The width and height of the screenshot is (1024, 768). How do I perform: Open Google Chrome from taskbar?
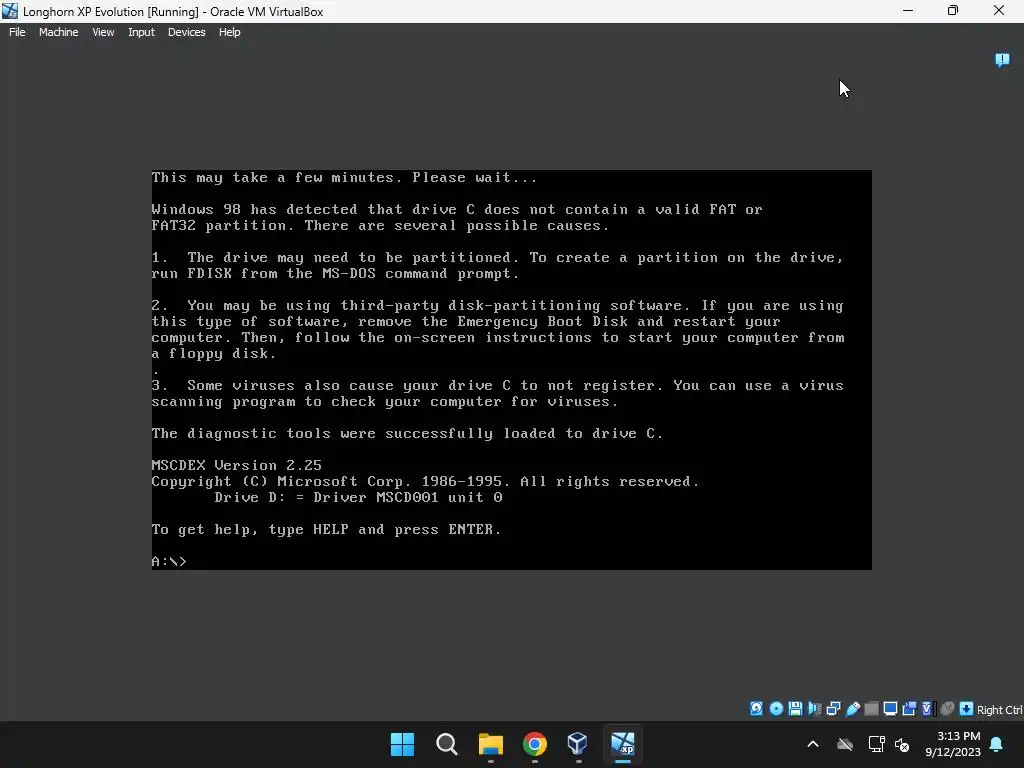coord(535,744)
